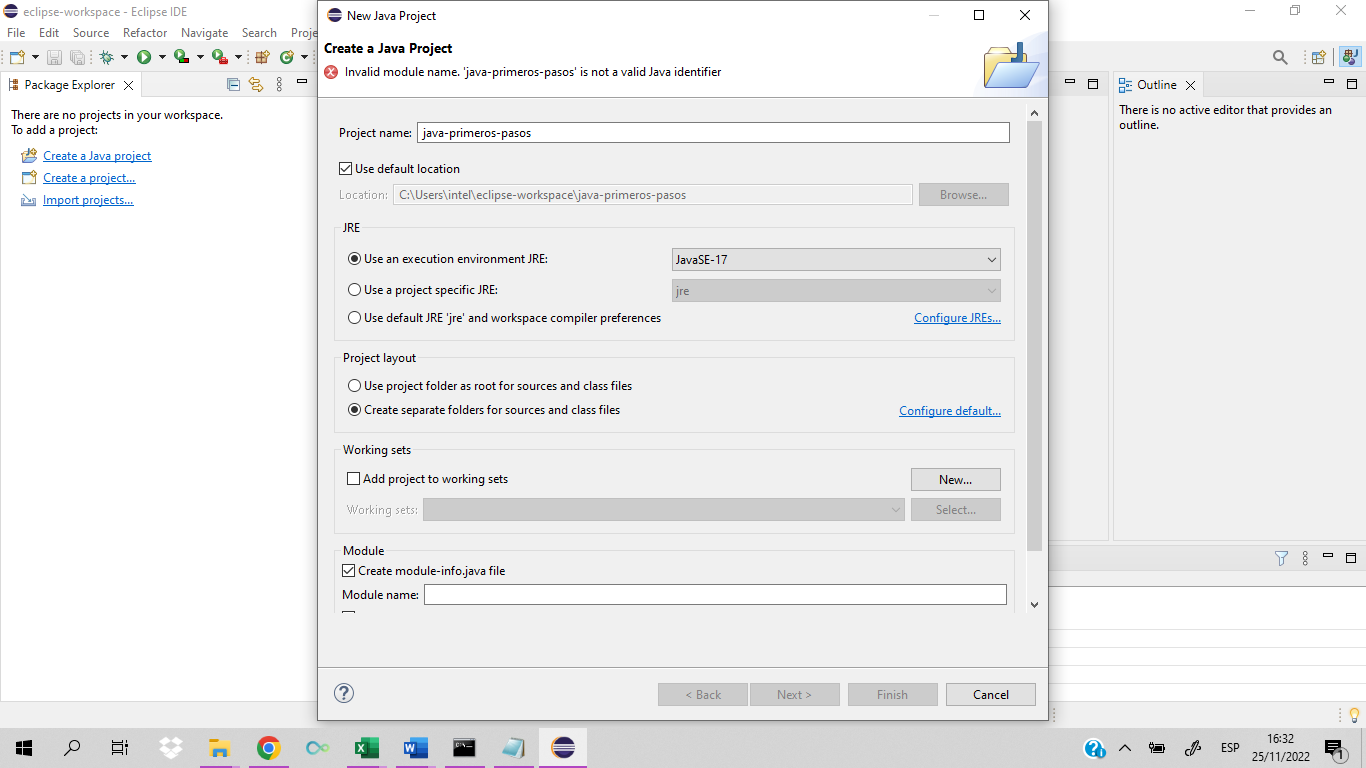
Task: Open the Search menu
Action: coord(259,33)
